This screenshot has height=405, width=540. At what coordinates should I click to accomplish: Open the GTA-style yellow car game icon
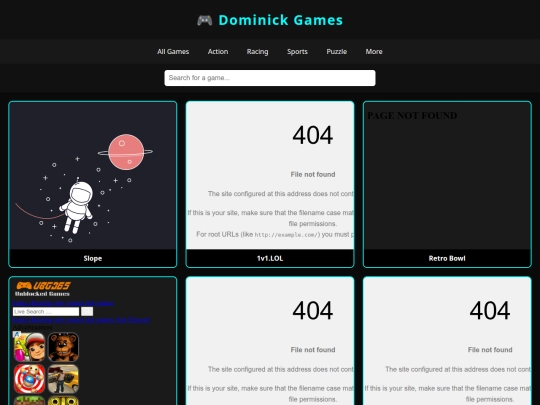point(63,379)
